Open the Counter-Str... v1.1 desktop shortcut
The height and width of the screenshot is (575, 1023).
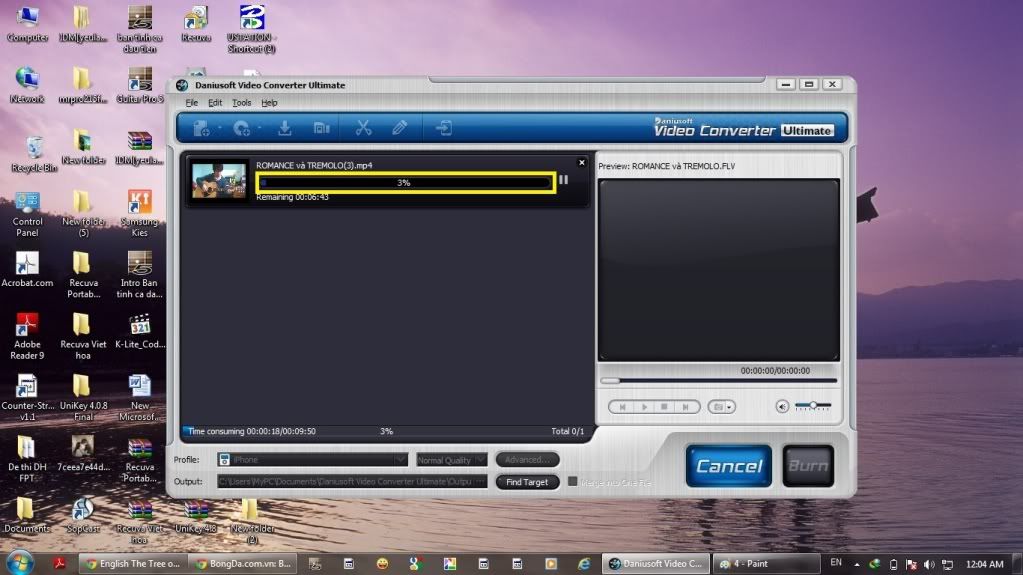pos(27,398)
